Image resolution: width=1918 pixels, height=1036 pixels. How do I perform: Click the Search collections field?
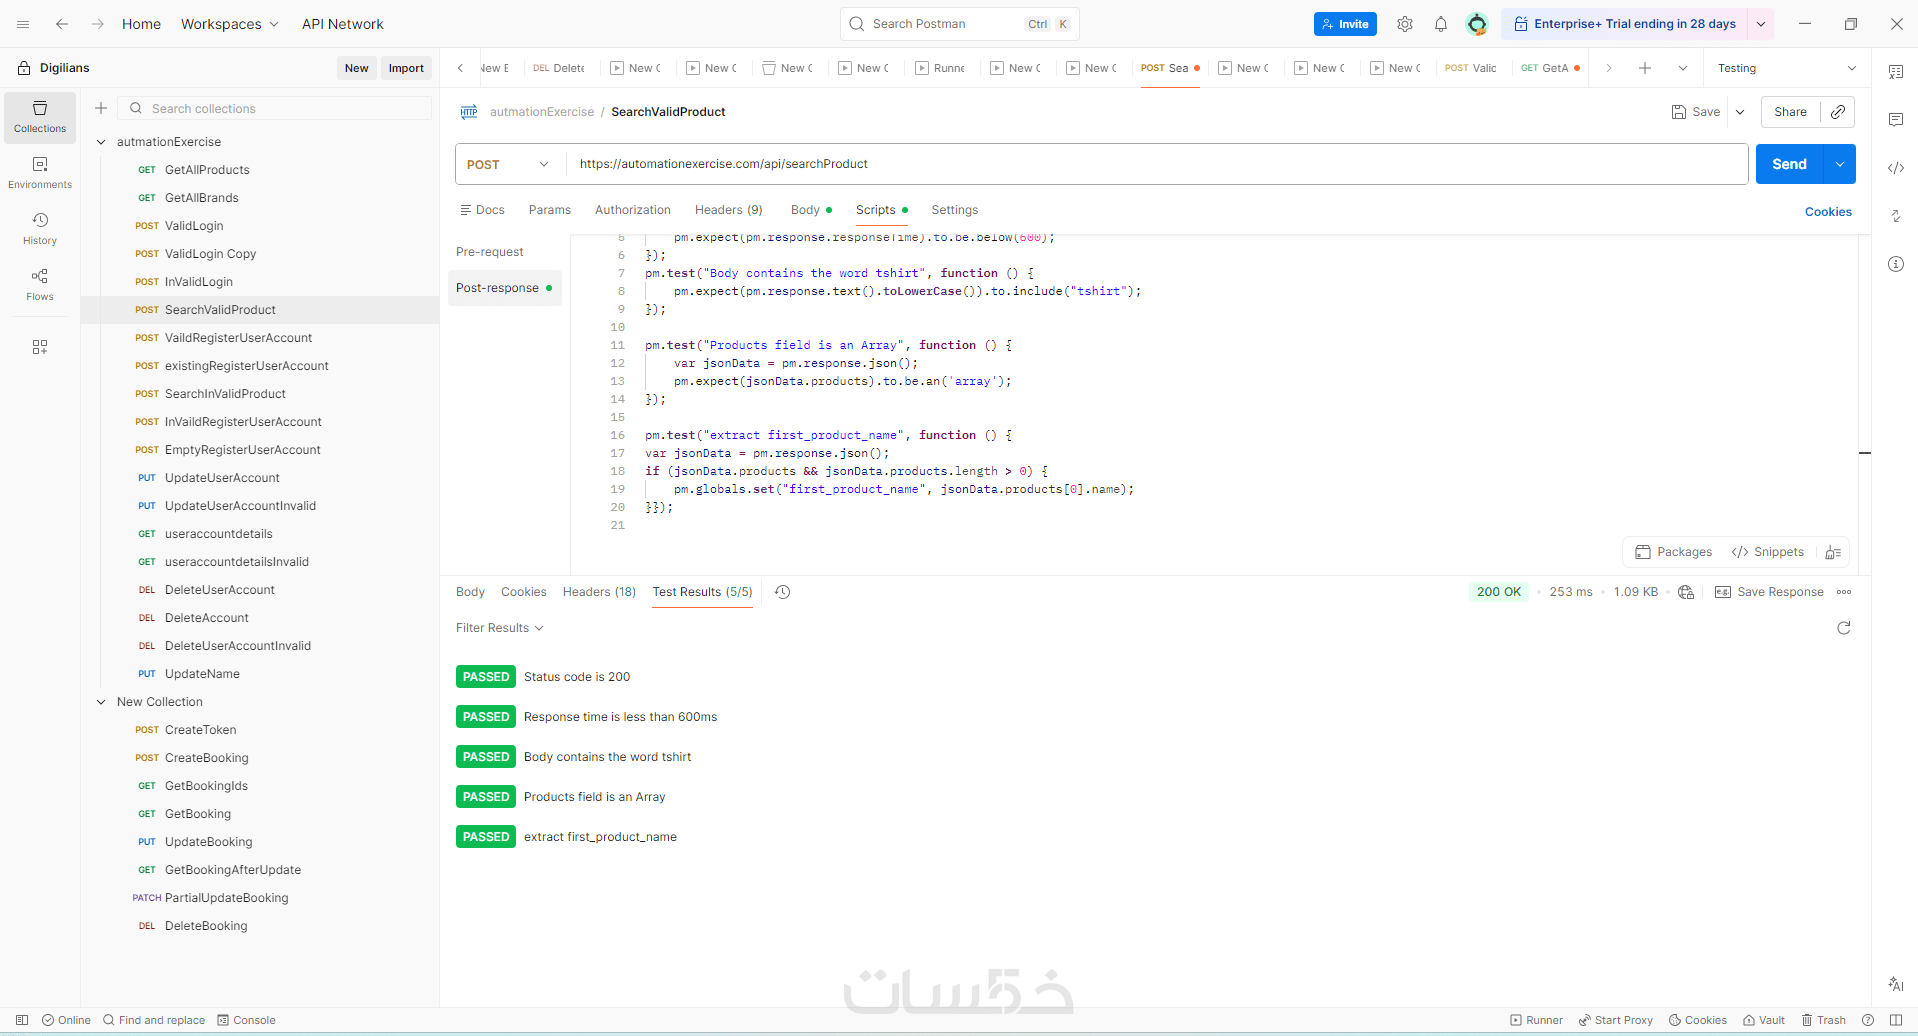point(275,108)
